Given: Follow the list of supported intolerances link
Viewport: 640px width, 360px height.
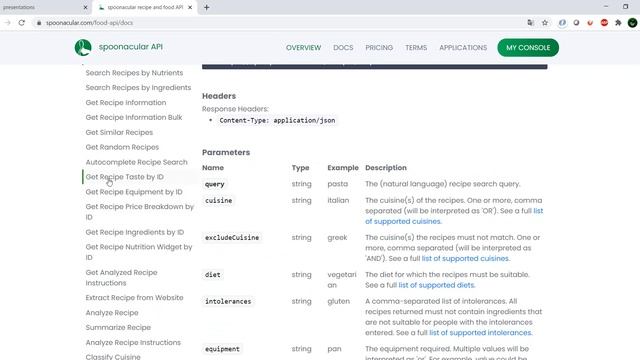Looking at the screenshot, I should point(480,333).
